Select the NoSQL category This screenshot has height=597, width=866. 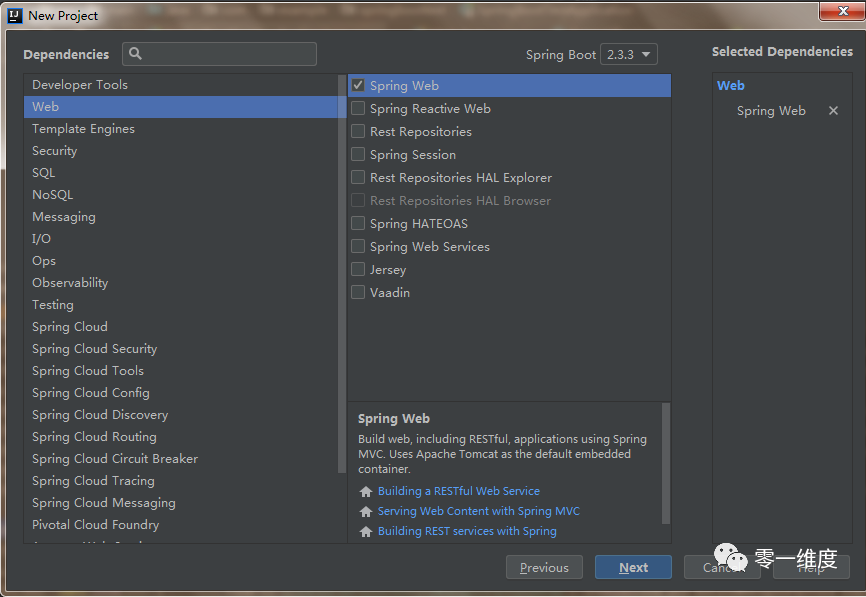click(x=181, y=195)
